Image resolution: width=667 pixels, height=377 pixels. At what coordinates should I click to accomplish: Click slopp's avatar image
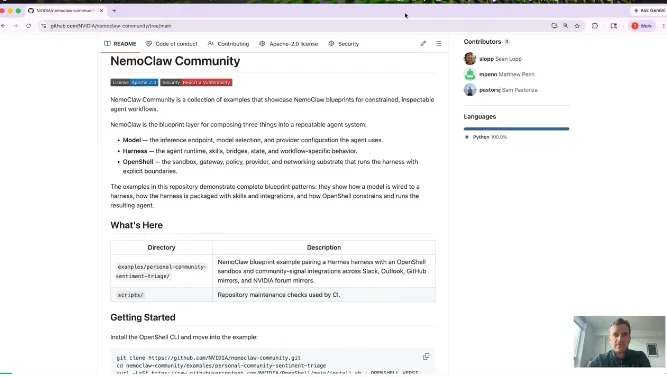[470, 59]
